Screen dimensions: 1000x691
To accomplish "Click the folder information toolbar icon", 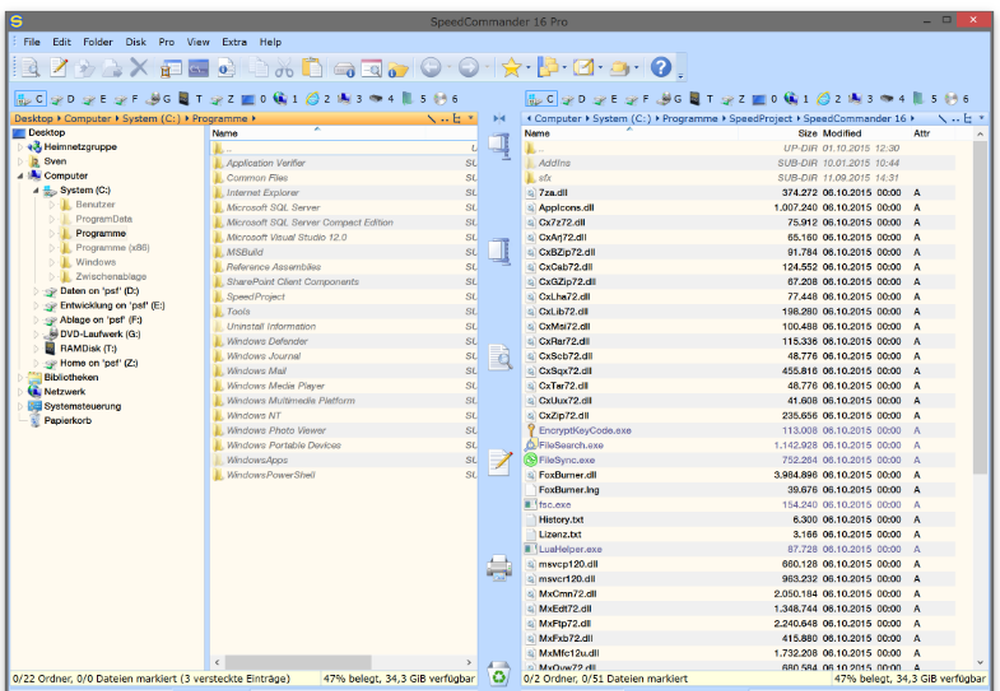I will (x=397, y=68).
